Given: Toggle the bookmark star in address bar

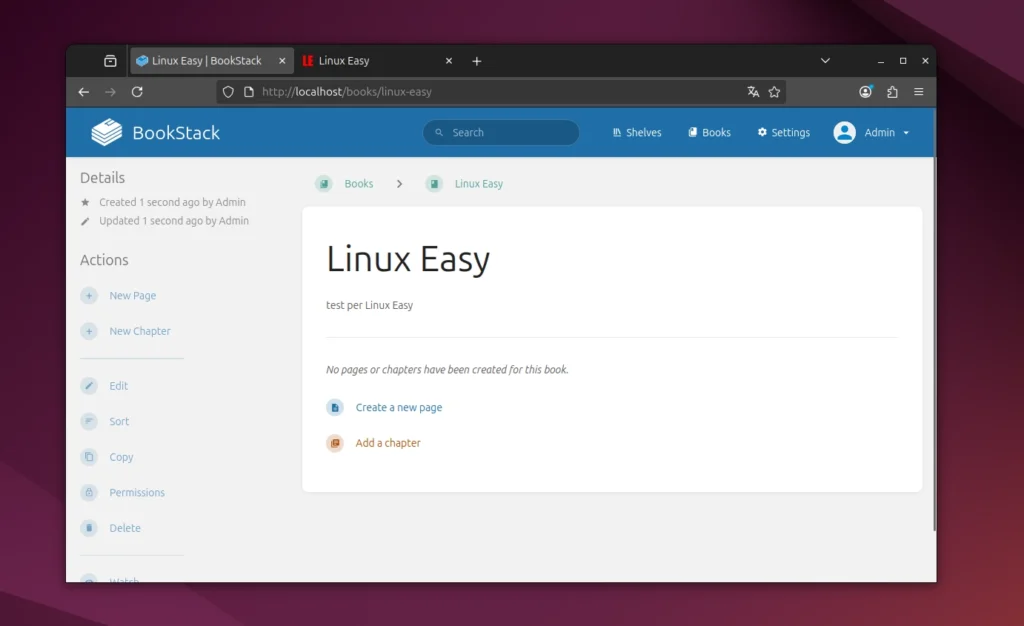Looking at the screenshot, I should 775,91.
